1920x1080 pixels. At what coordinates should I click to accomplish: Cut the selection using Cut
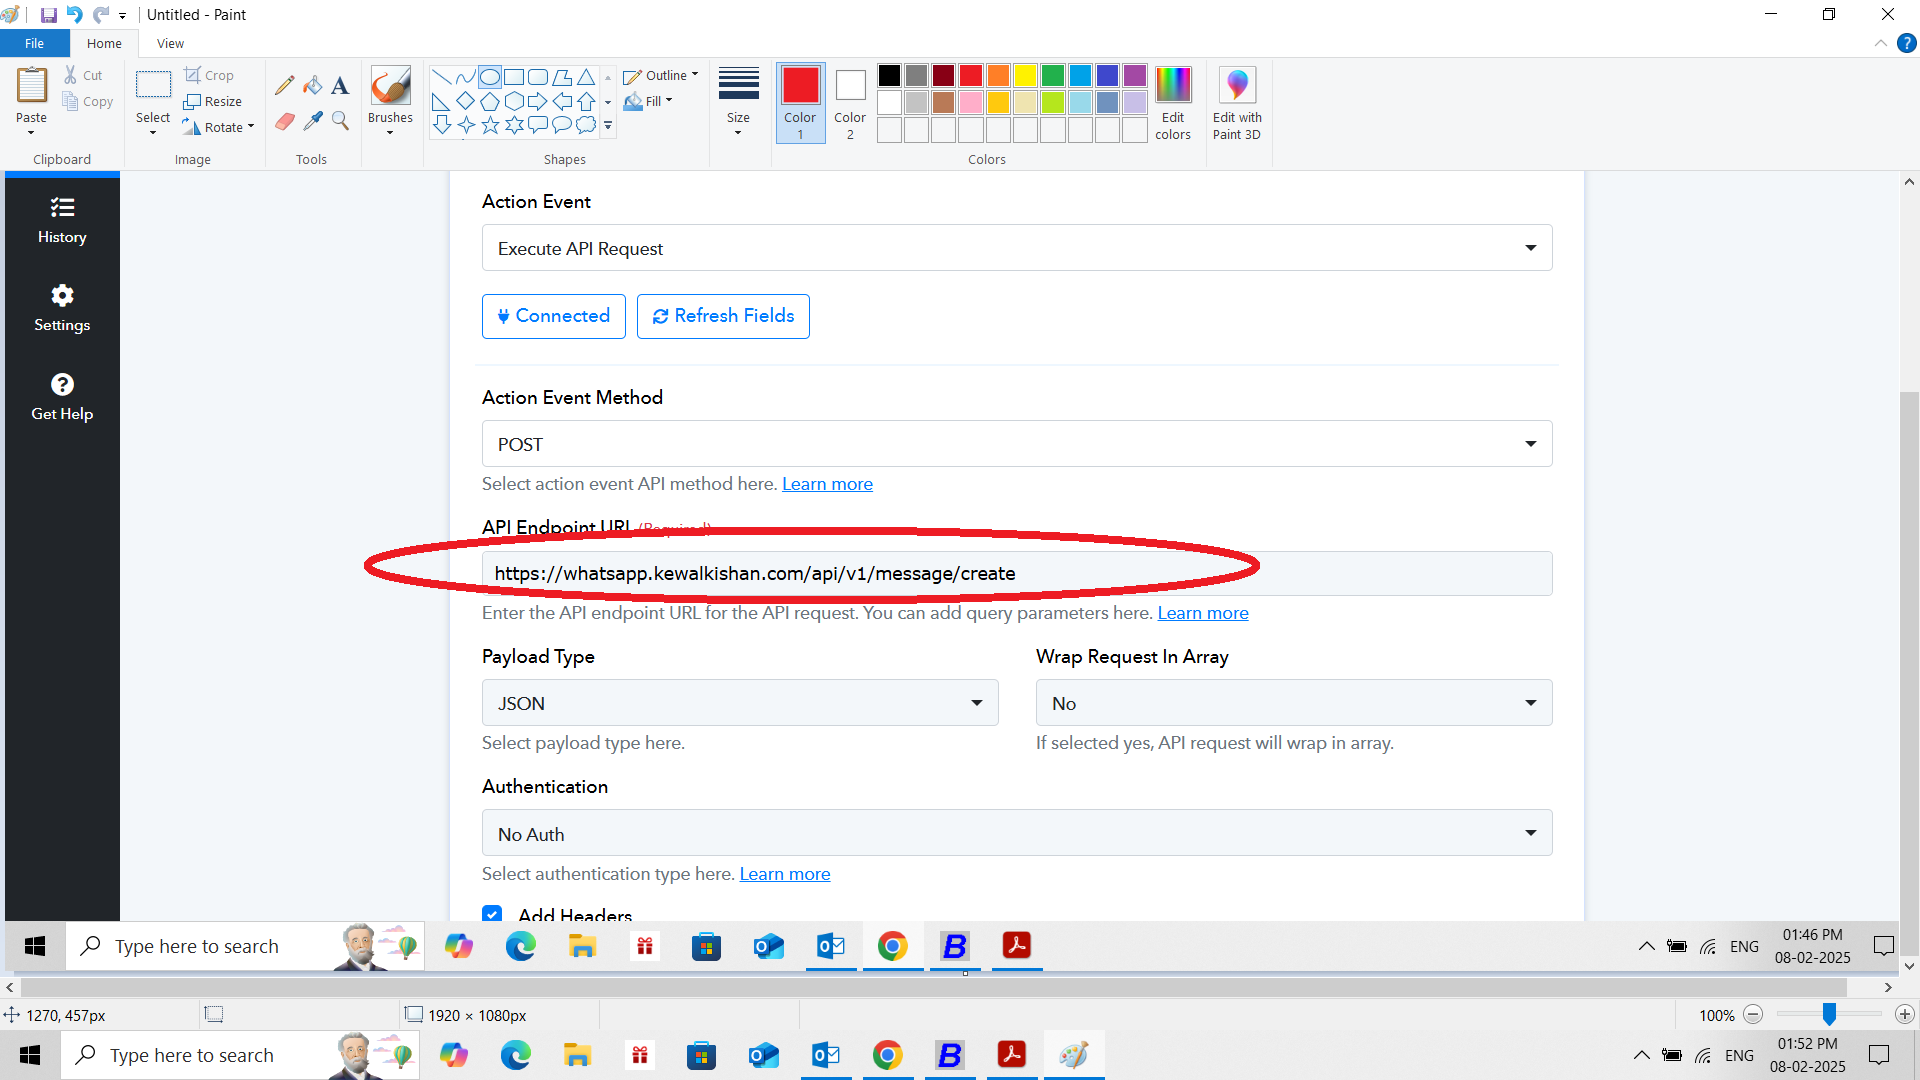83,75
